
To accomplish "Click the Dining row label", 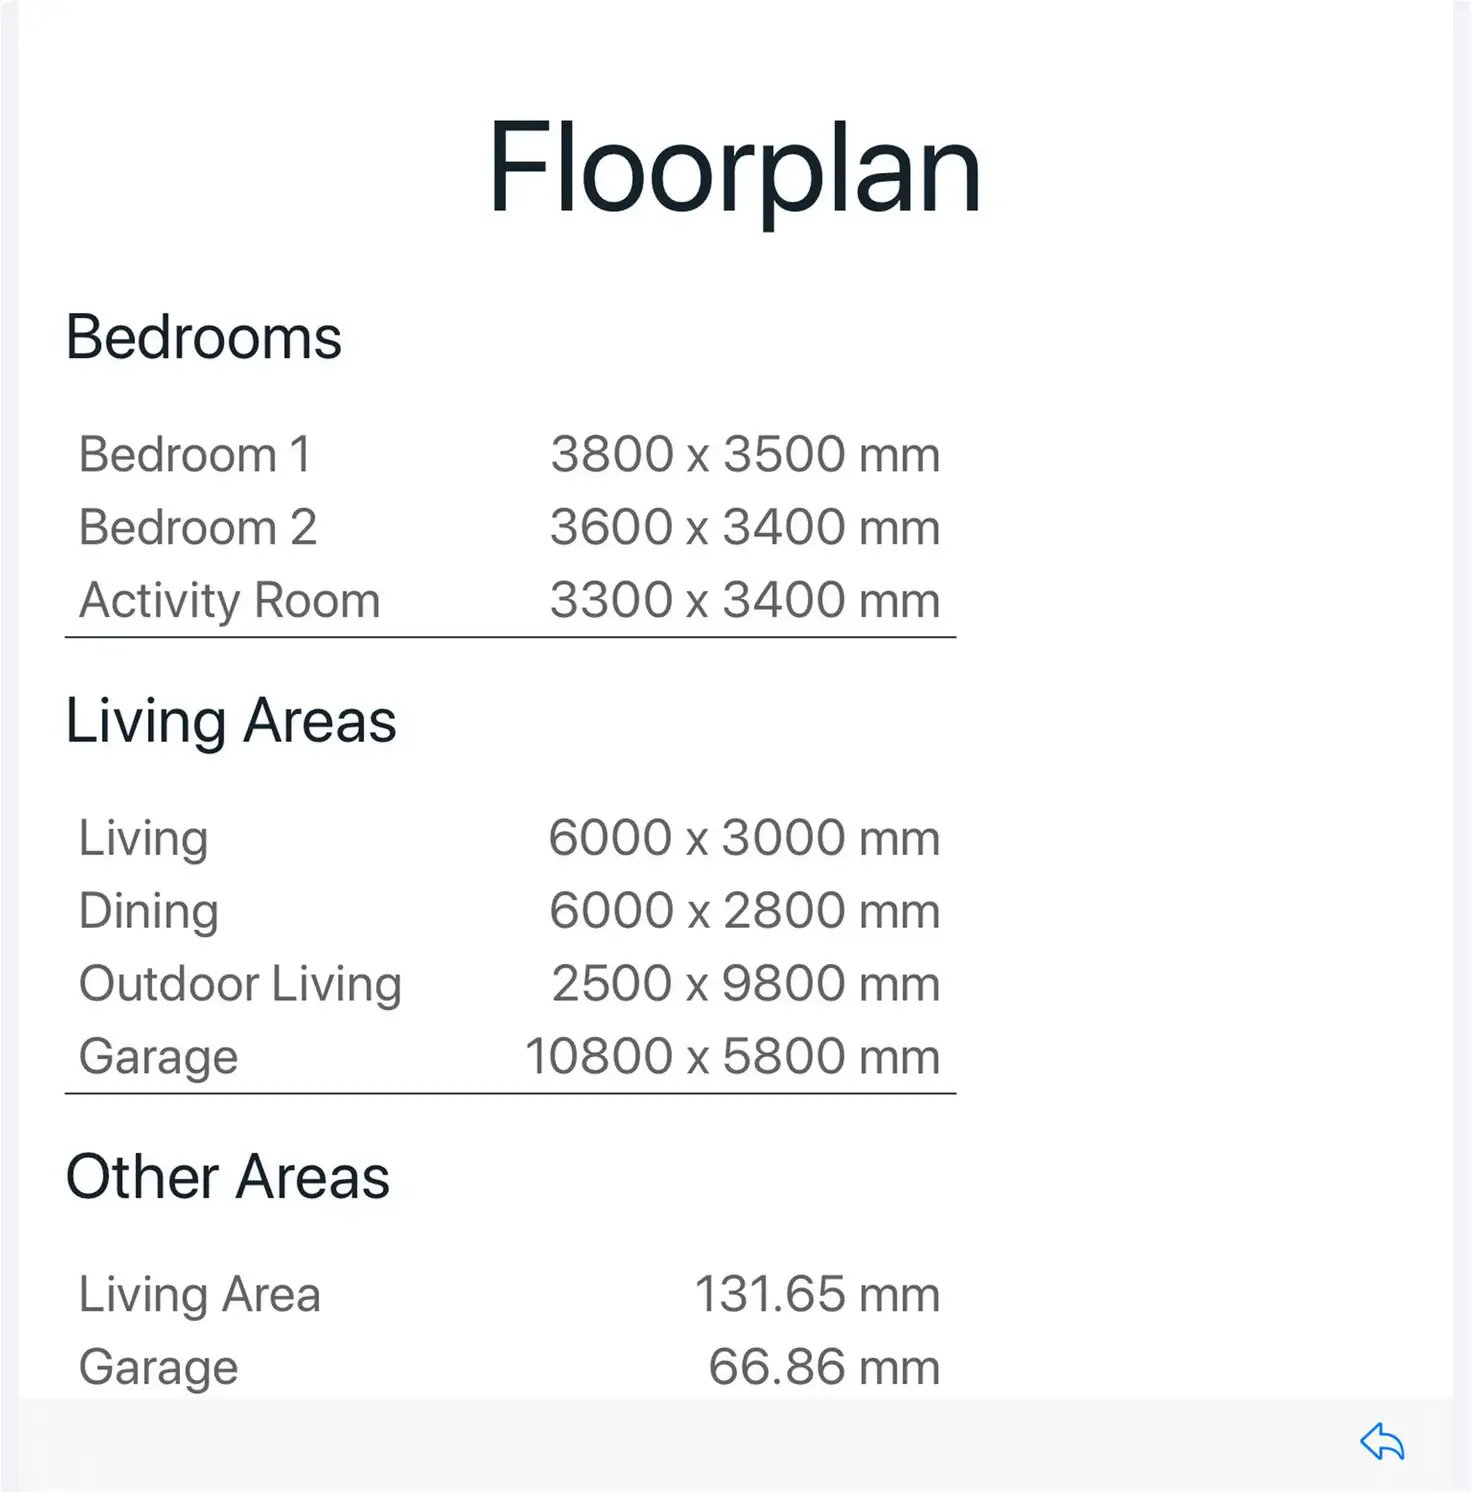I will point(149,911).
